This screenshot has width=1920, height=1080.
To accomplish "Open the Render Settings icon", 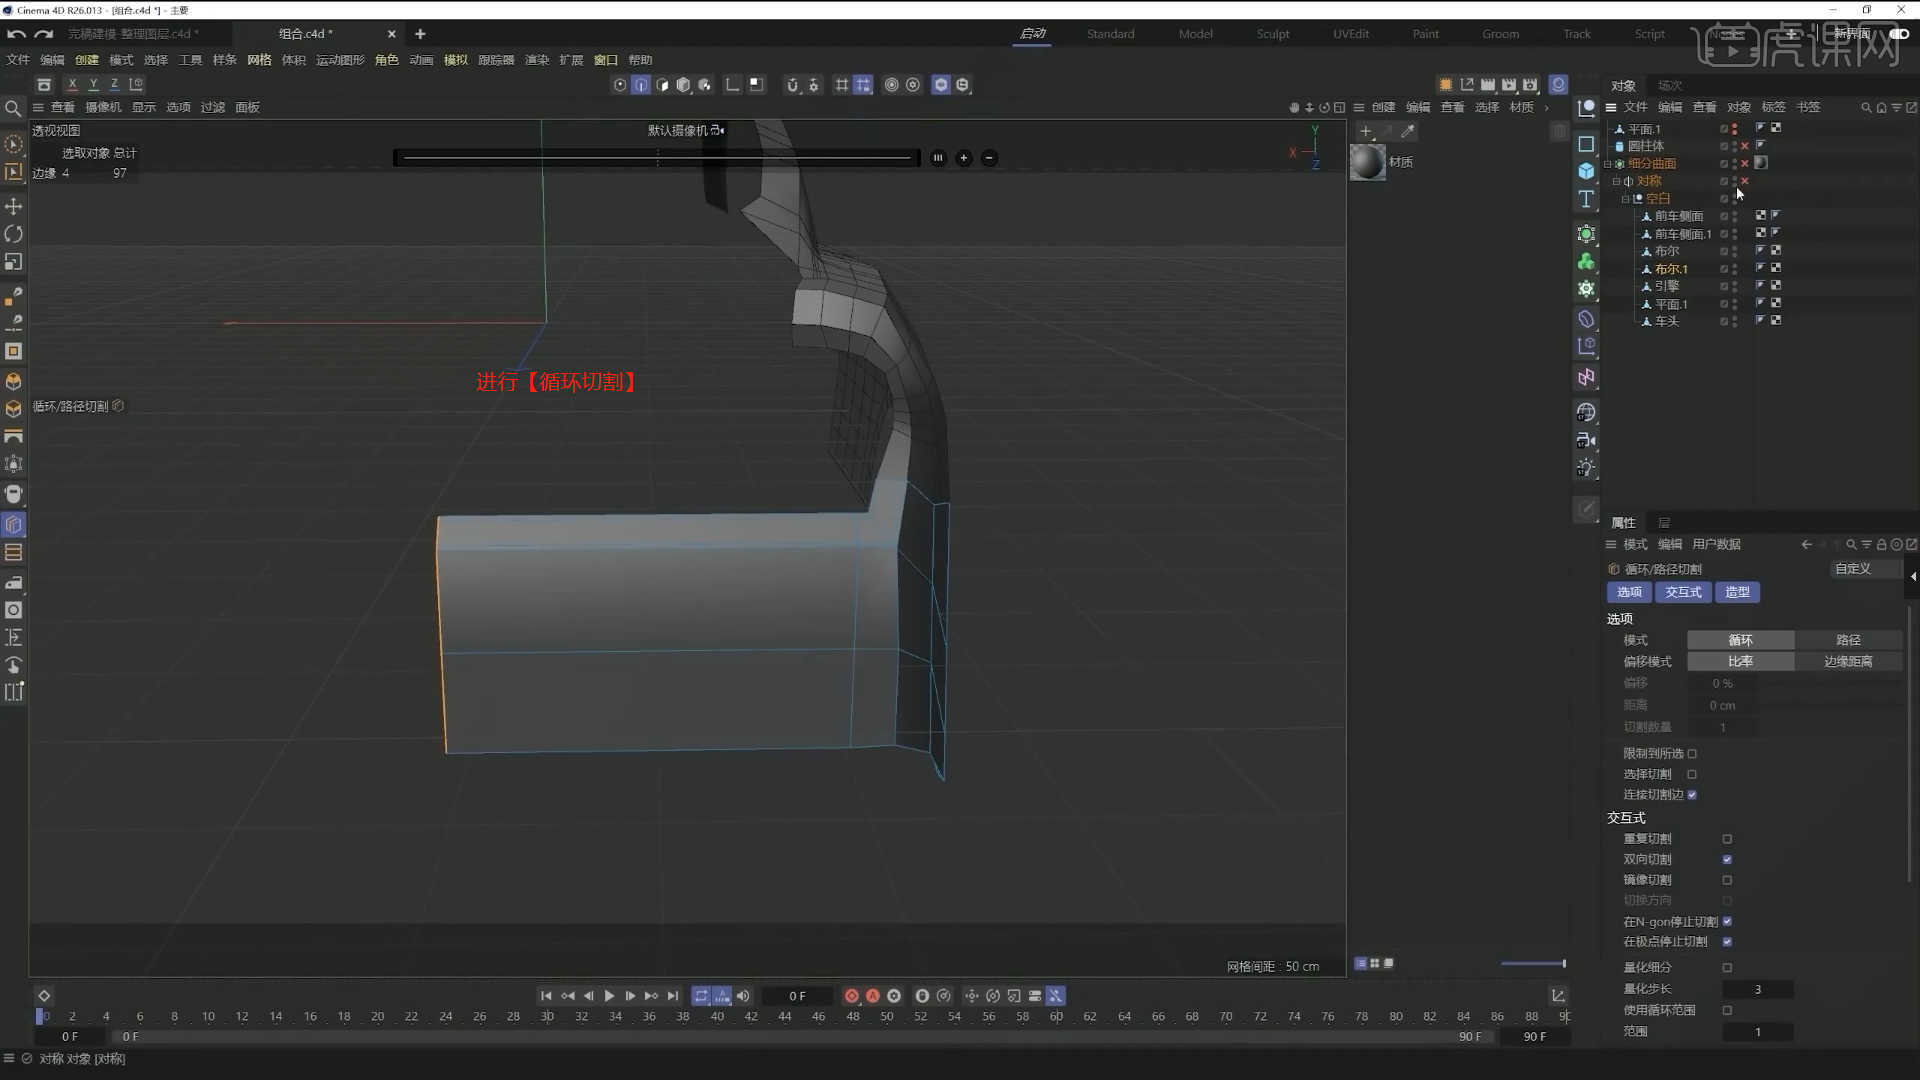I will tap(1530, 85).
